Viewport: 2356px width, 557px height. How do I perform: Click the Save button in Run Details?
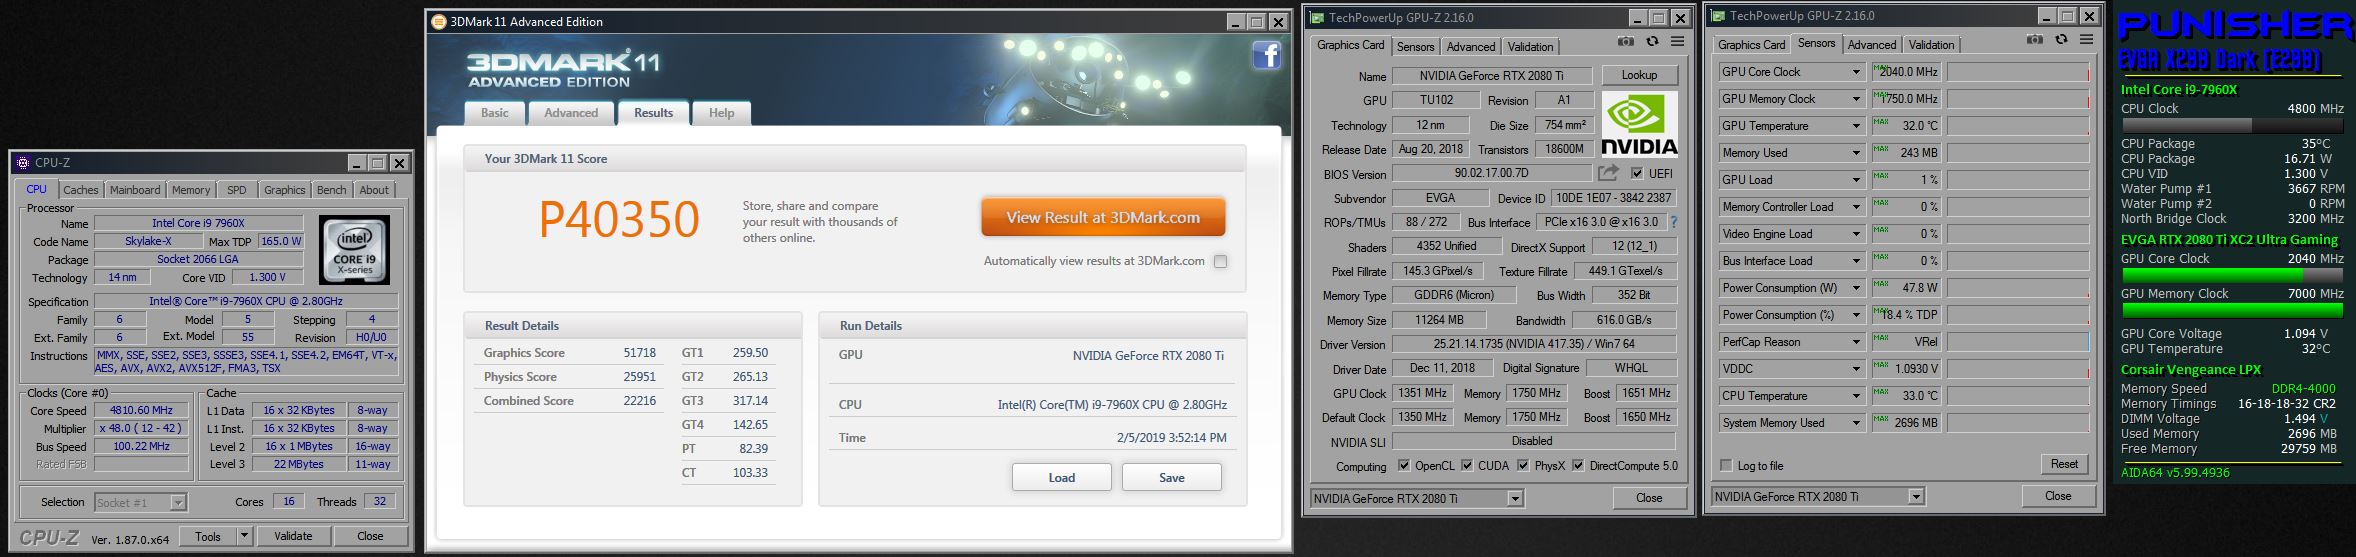pyautogui.click(x=1171, y=477)
